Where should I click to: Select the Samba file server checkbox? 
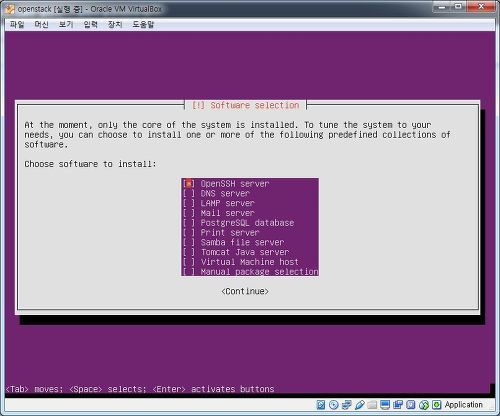(x=189, y=243)
